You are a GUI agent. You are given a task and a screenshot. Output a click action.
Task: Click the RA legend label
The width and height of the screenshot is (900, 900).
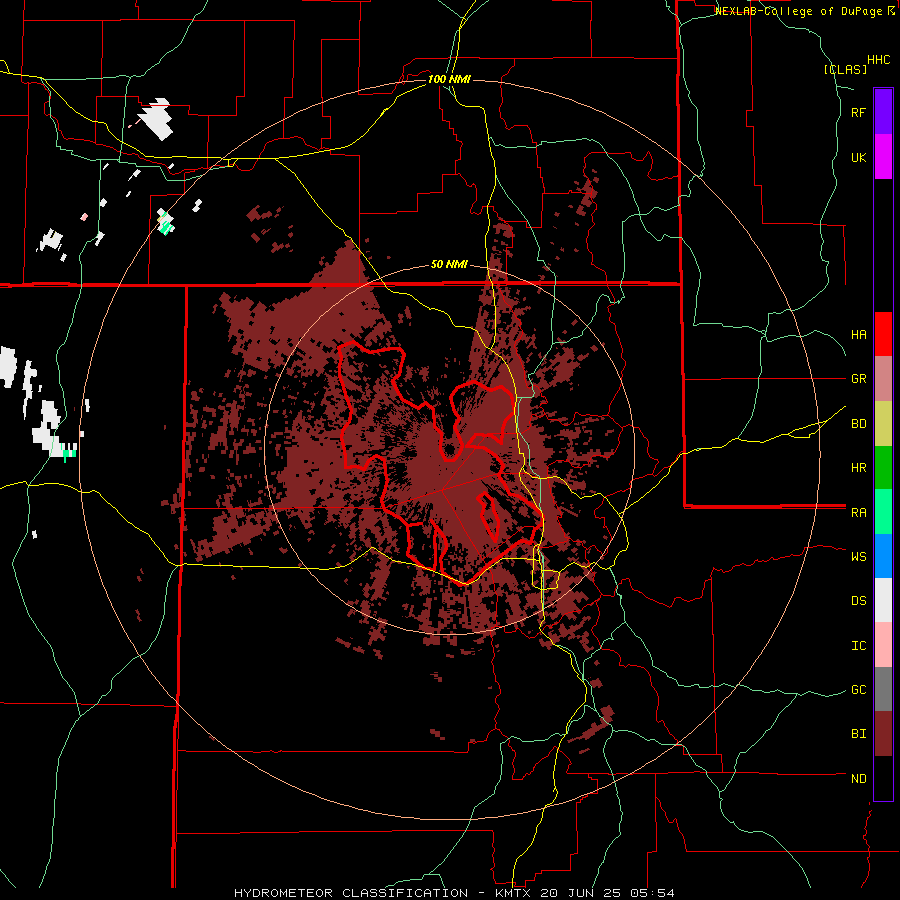[858, 513]
